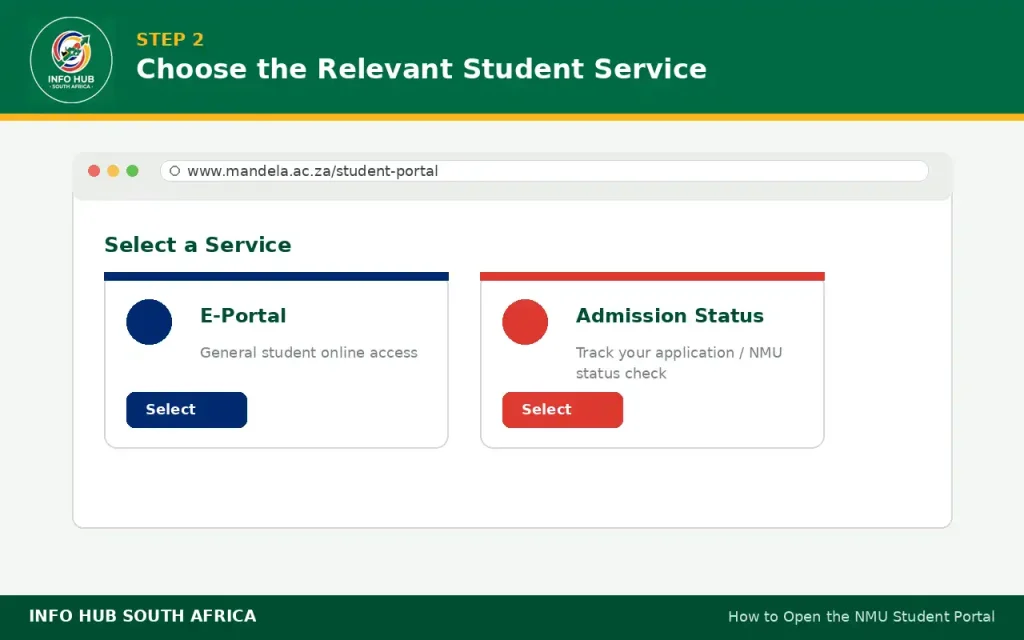Click the 'Select a Service' heading
The image size is (1024, 640).
pos(198,245)
